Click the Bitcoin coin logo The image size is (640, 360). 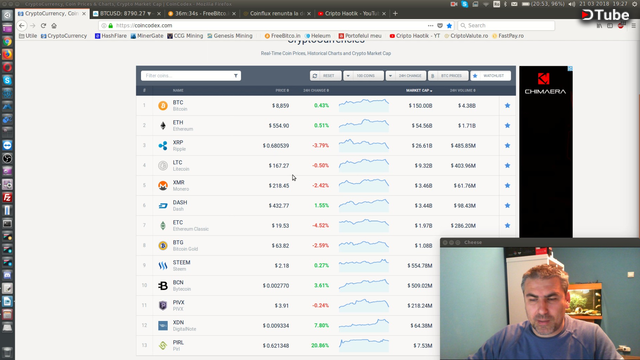pos(163,106)
